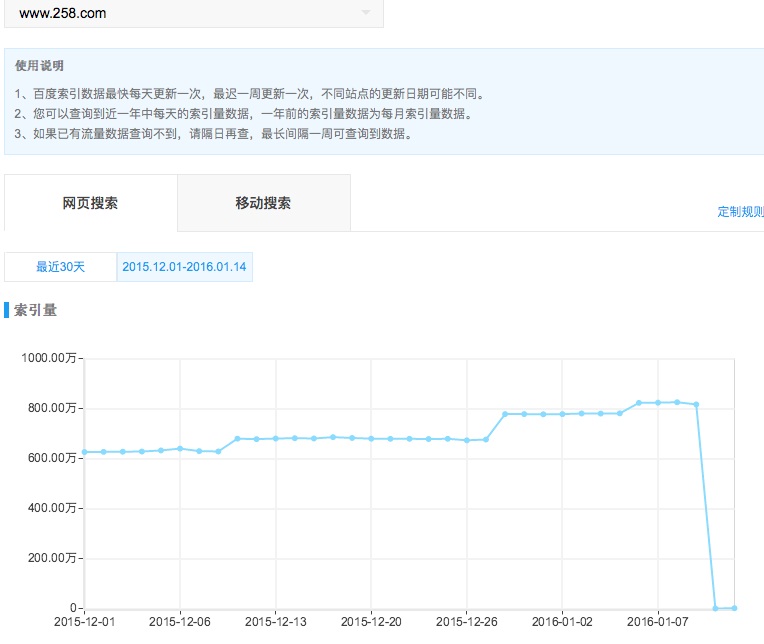The image size is (764, 644).
Task: Click the 使用说明 heading in notice box
Action: coord(40,66)
